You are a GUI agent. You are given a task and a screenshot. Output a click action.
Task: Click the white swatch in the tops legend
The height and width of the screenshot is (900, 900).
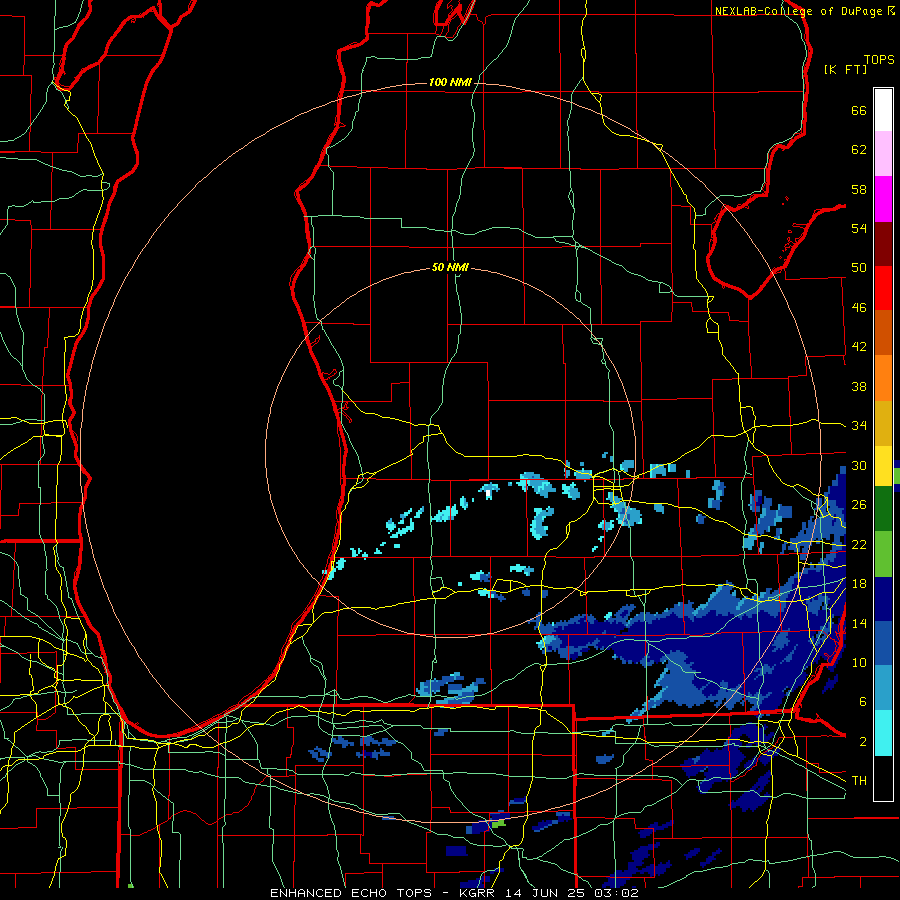pos(883,110)
